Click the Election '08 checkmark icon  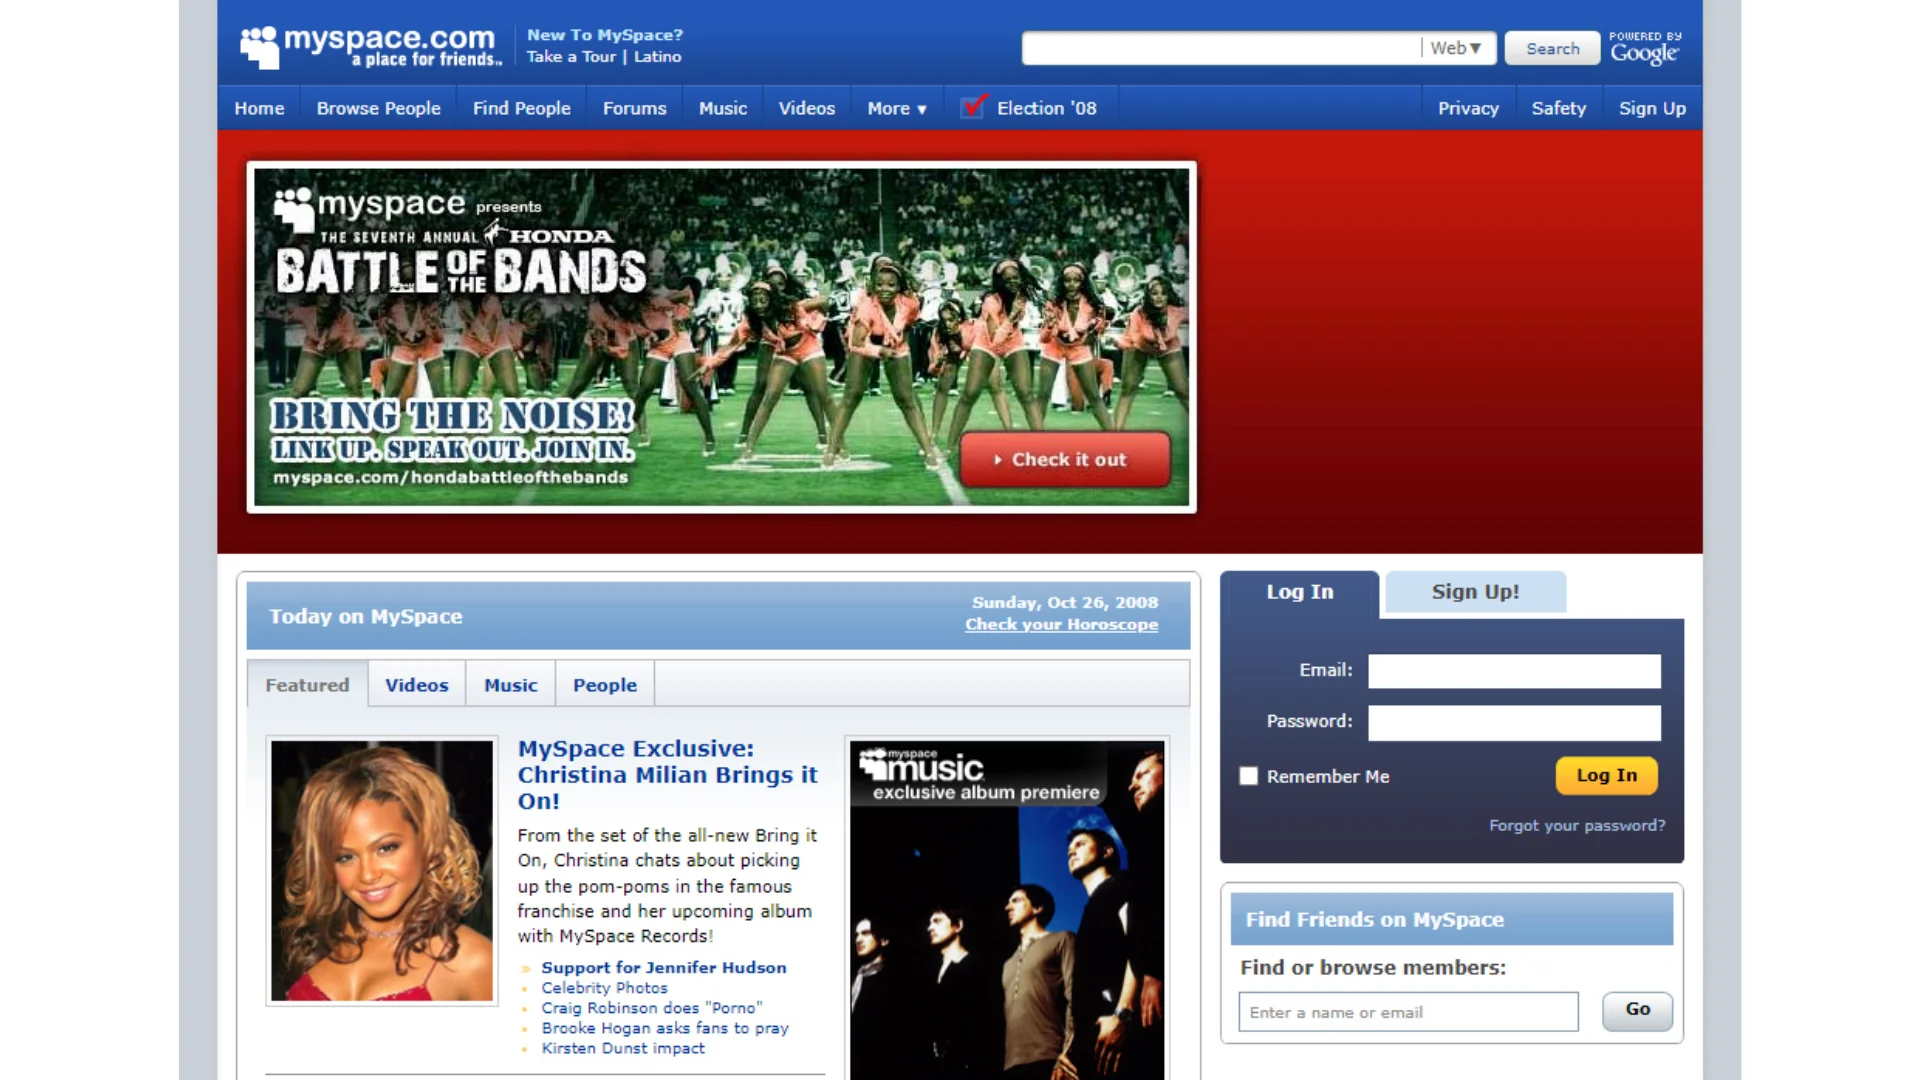974,106
